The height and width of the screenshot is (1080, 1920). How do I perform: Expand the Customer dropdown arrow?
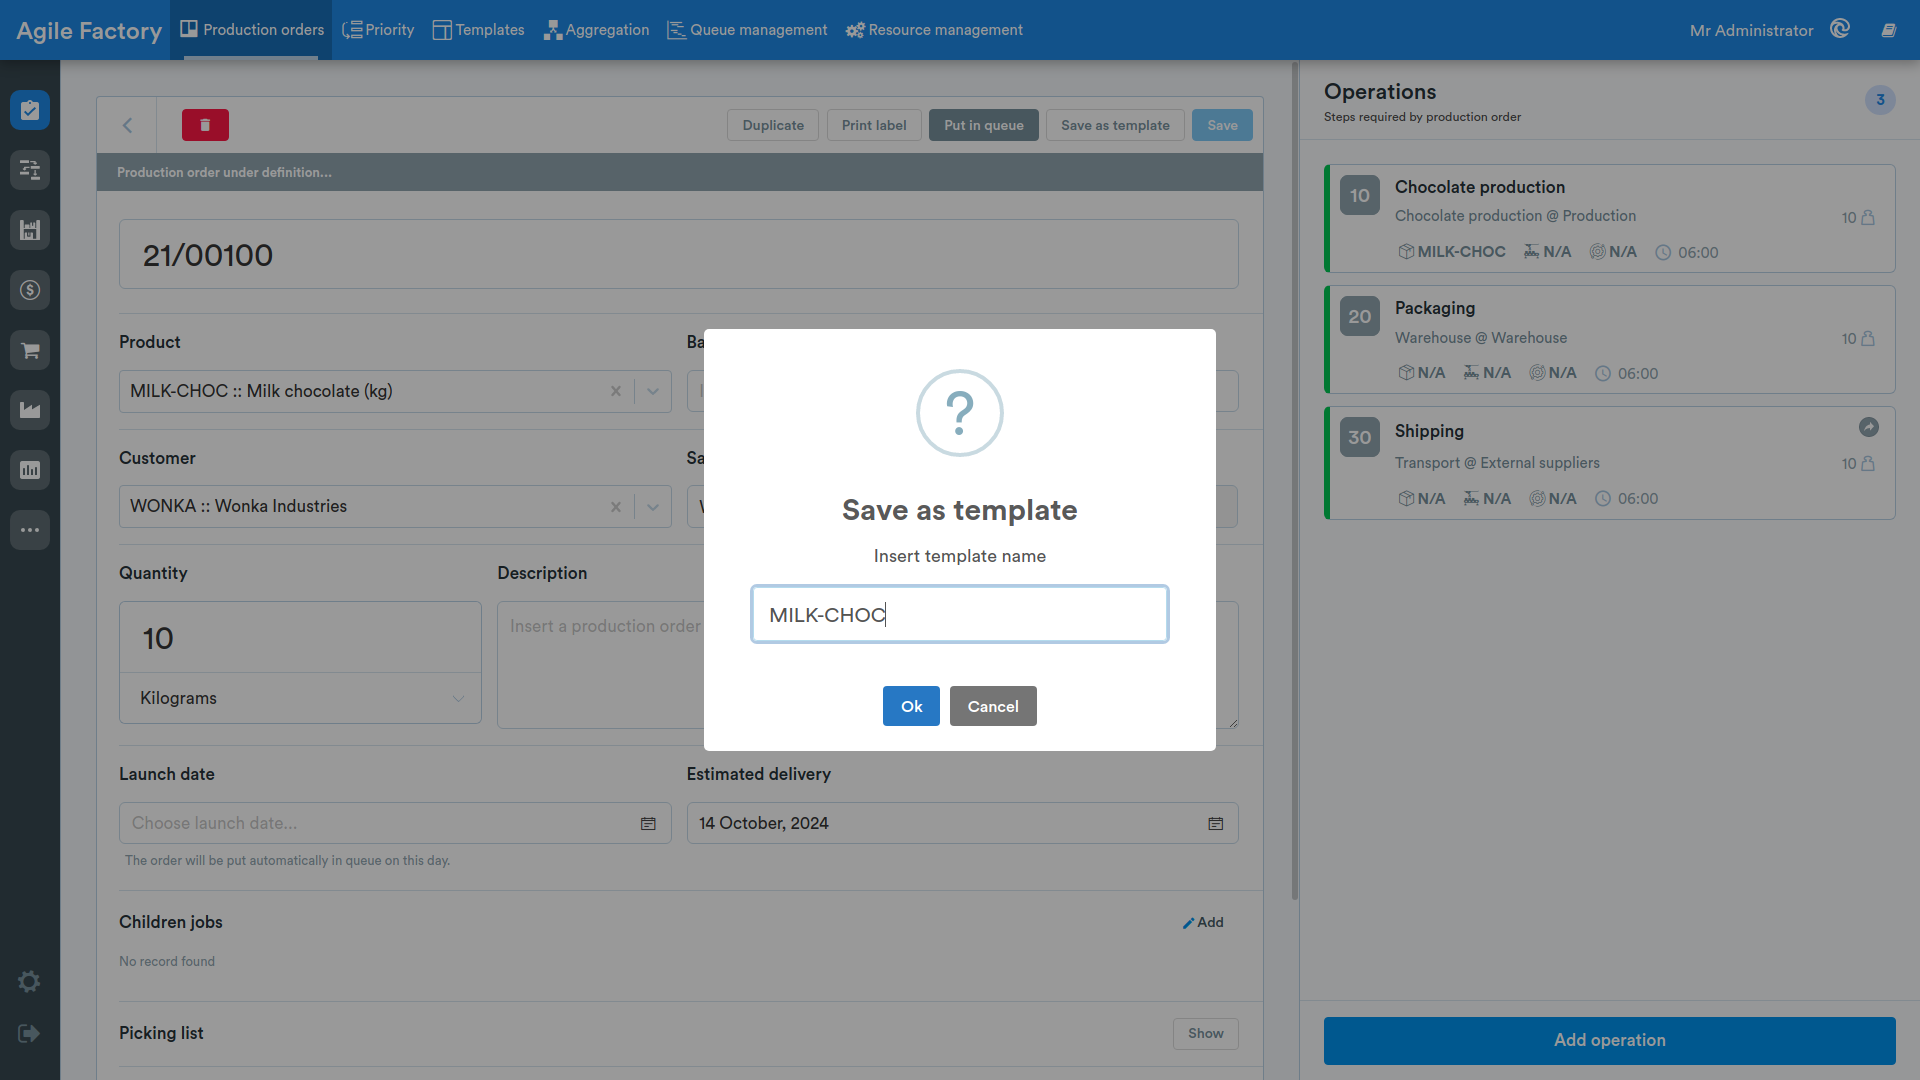[653, 507]
